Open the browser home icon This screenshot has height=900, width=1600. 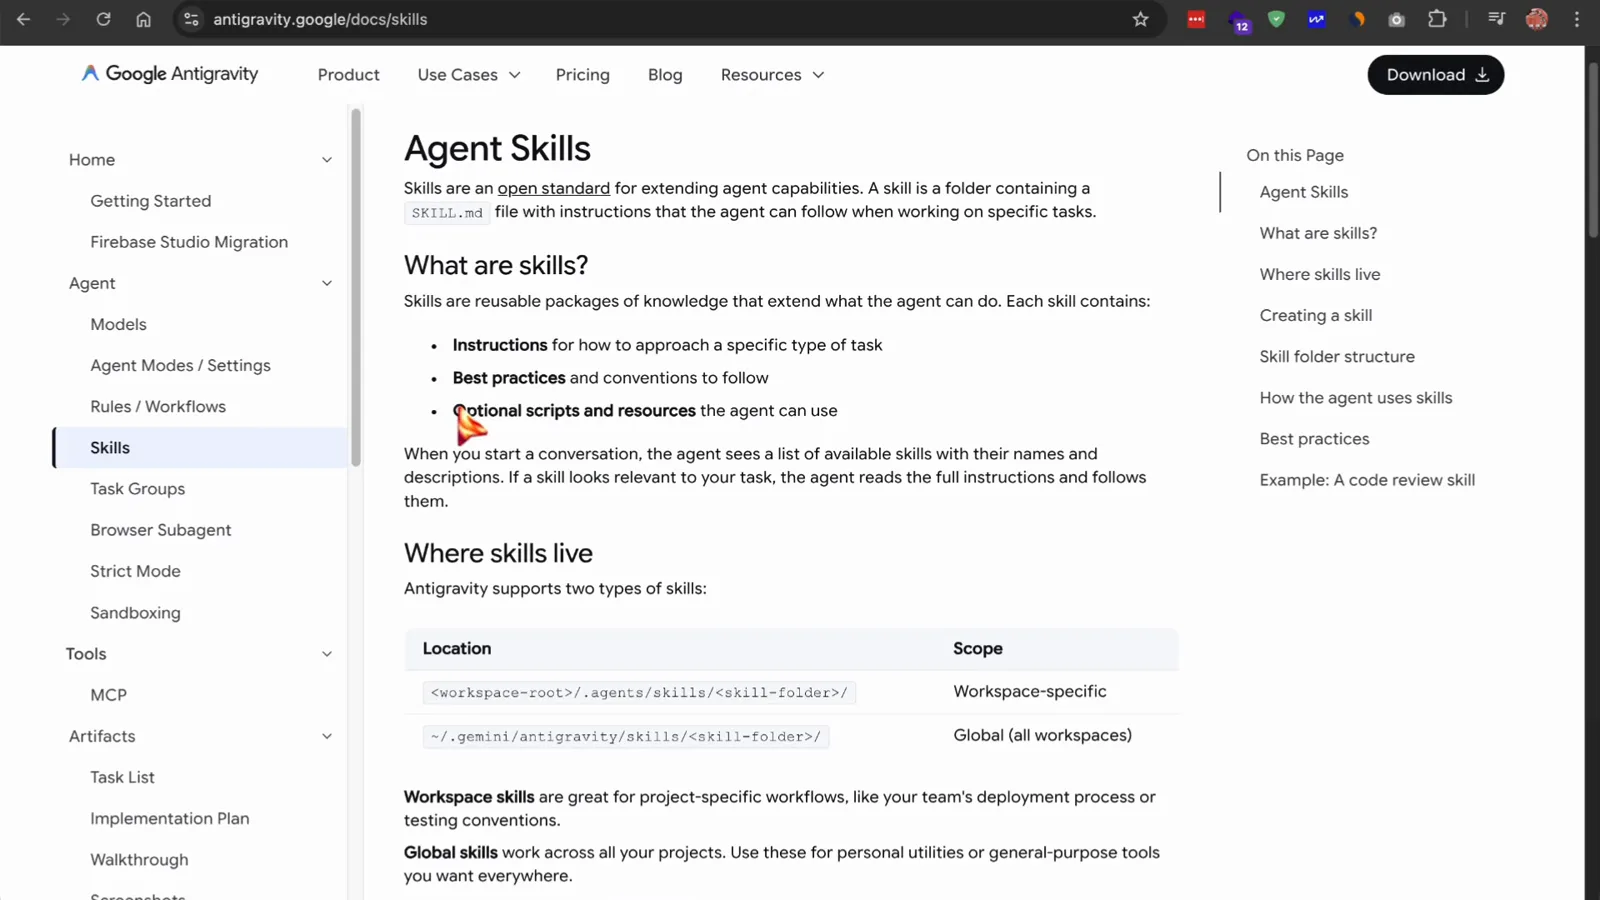tap(143, 19)
